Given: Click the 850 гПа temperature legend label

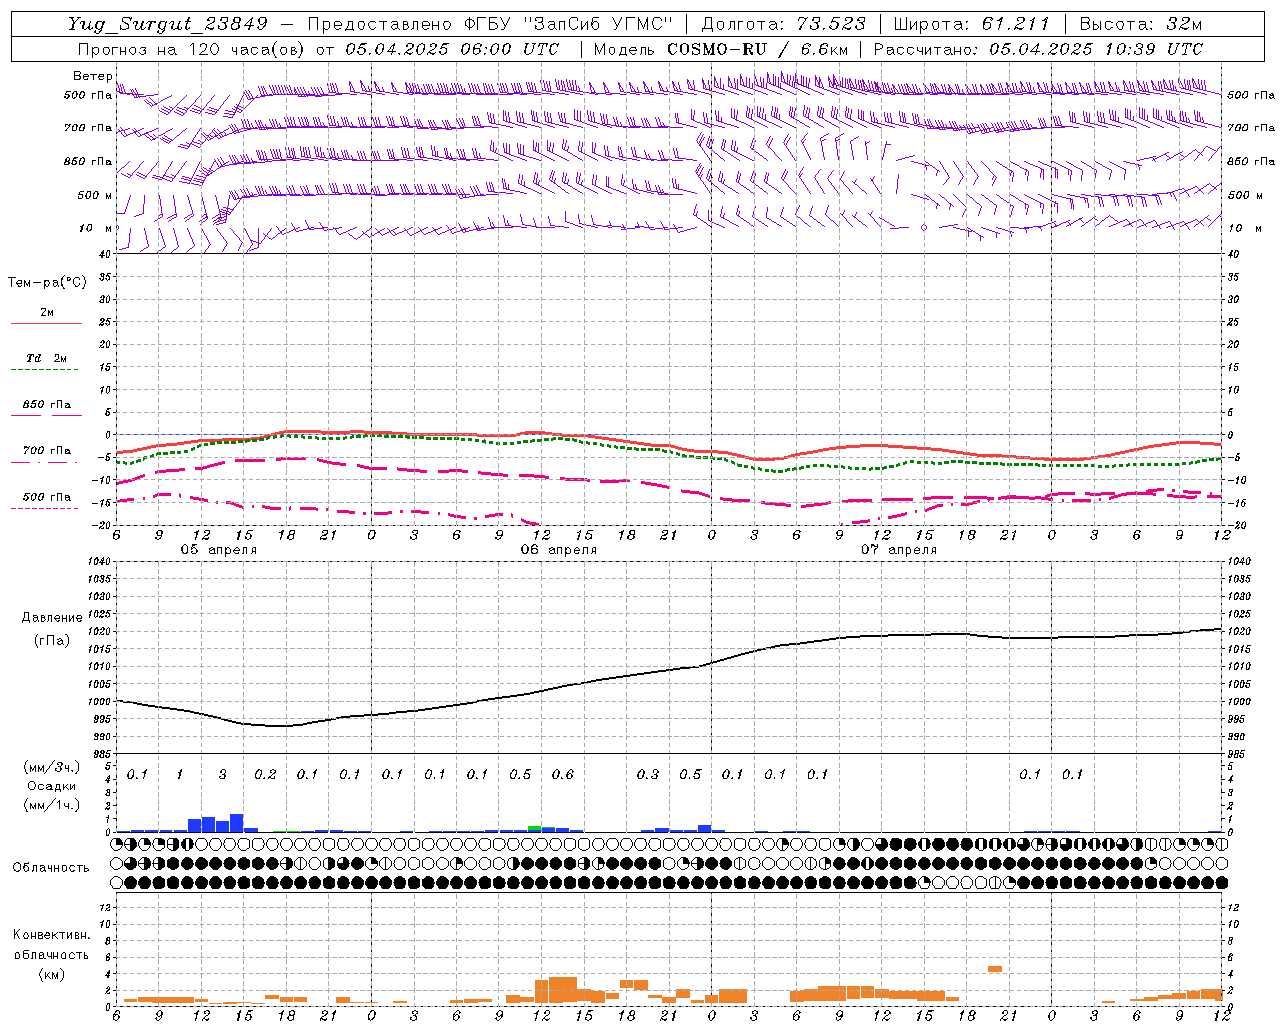Looking at the screenshot, I should click(x=46, y=405).
